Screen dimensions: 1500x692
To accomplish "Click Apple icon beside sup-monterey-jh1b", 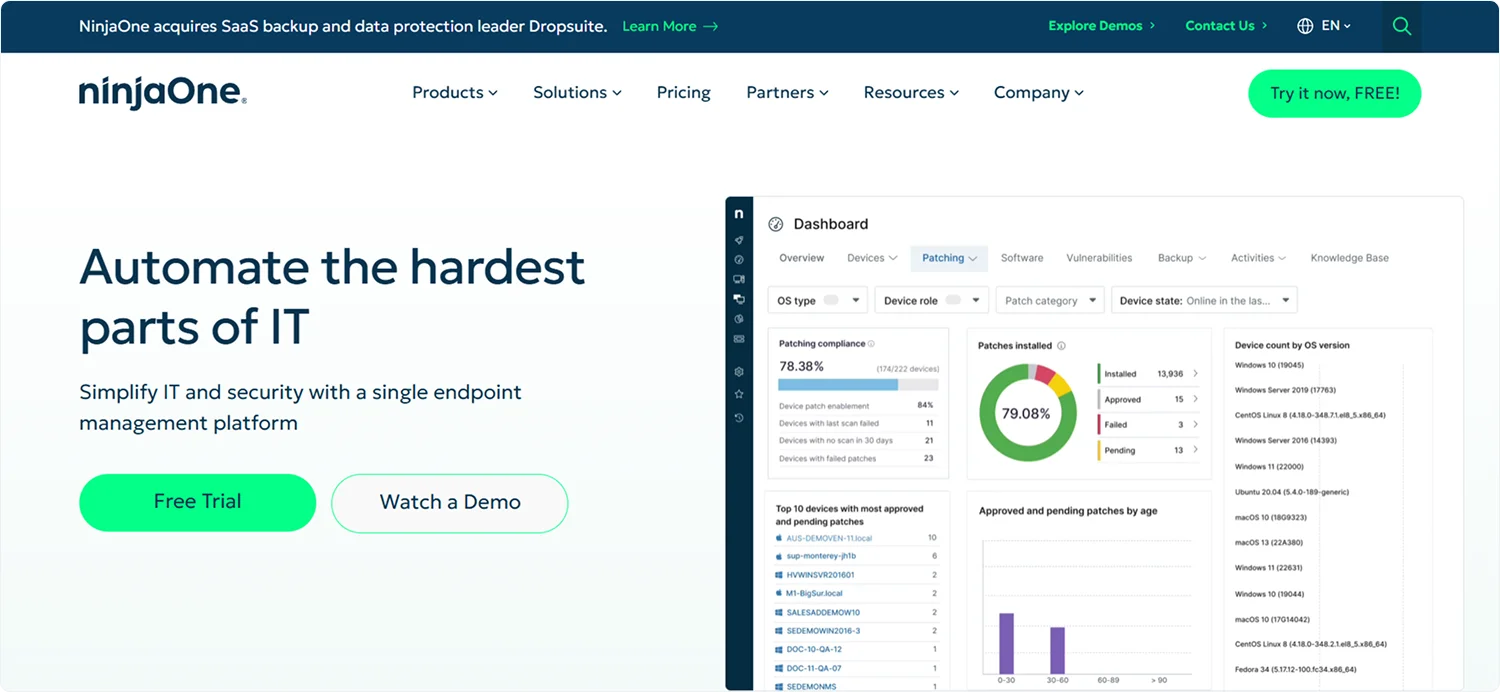I will point(779,556).
